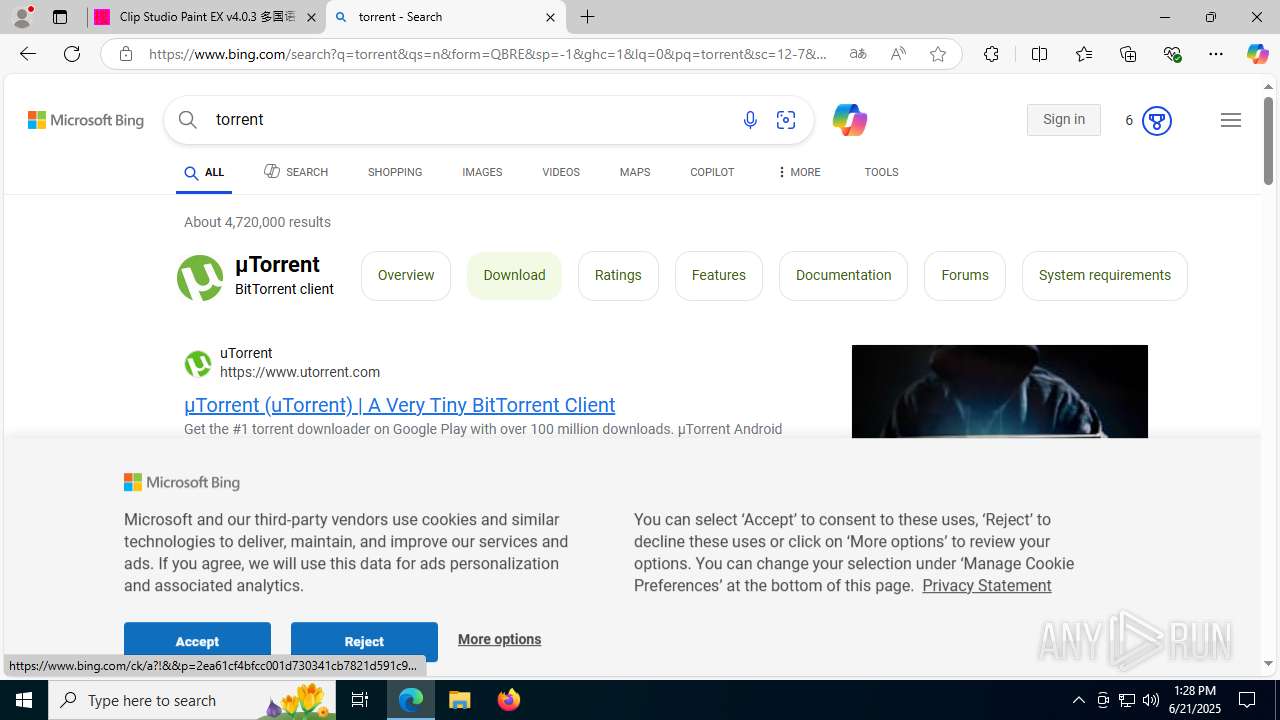Switch to Clip Studio Paint tab

coord(205,17)
